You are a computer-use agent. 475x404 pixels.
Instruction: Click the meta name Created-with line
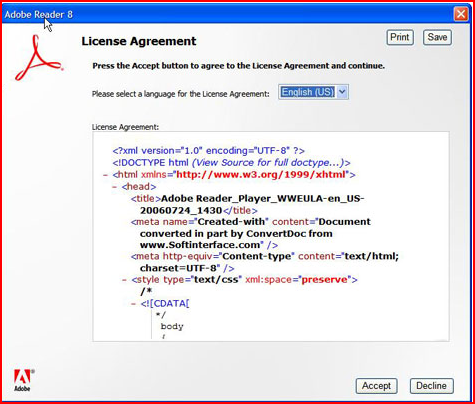[251, 222]
